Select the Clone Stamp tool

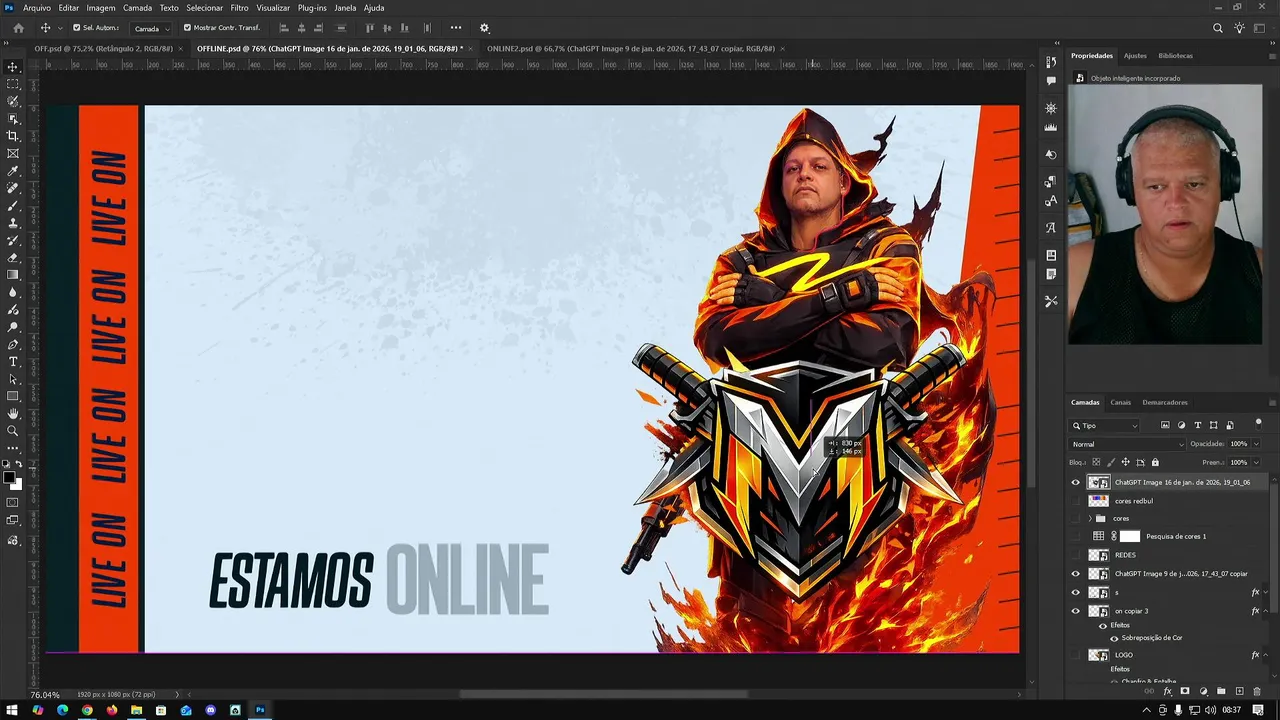13,223
